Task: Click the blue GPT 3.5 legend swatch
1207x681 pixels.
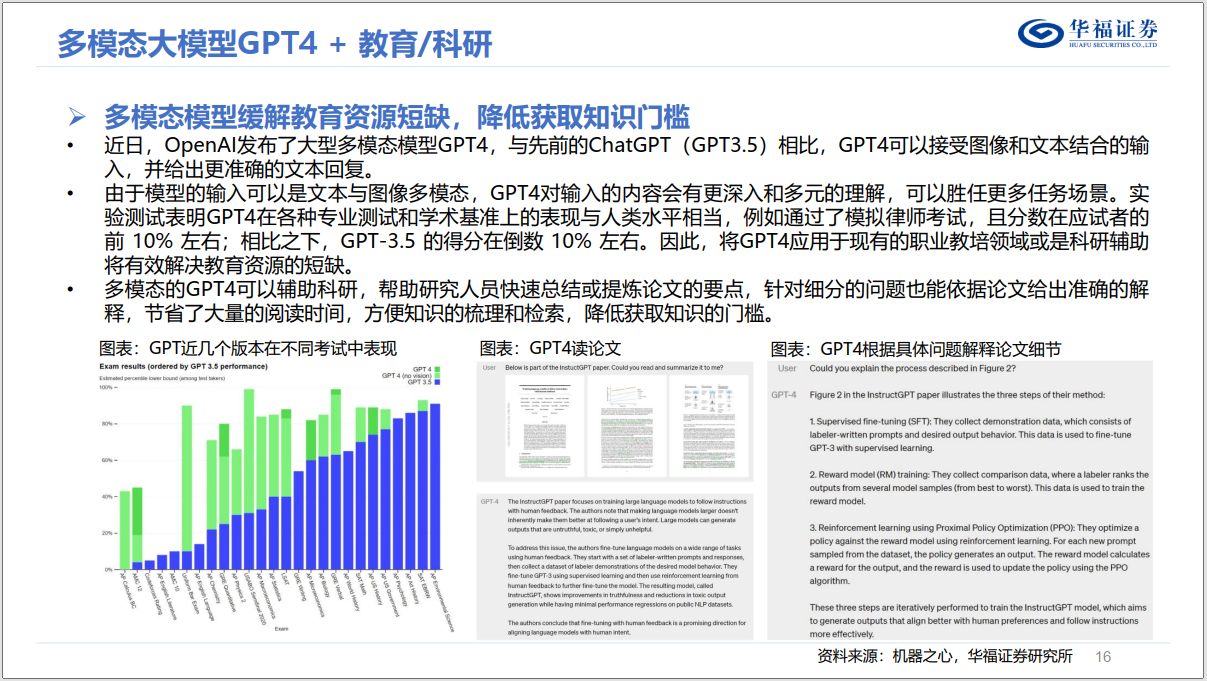Action: [x=437, y=382]
